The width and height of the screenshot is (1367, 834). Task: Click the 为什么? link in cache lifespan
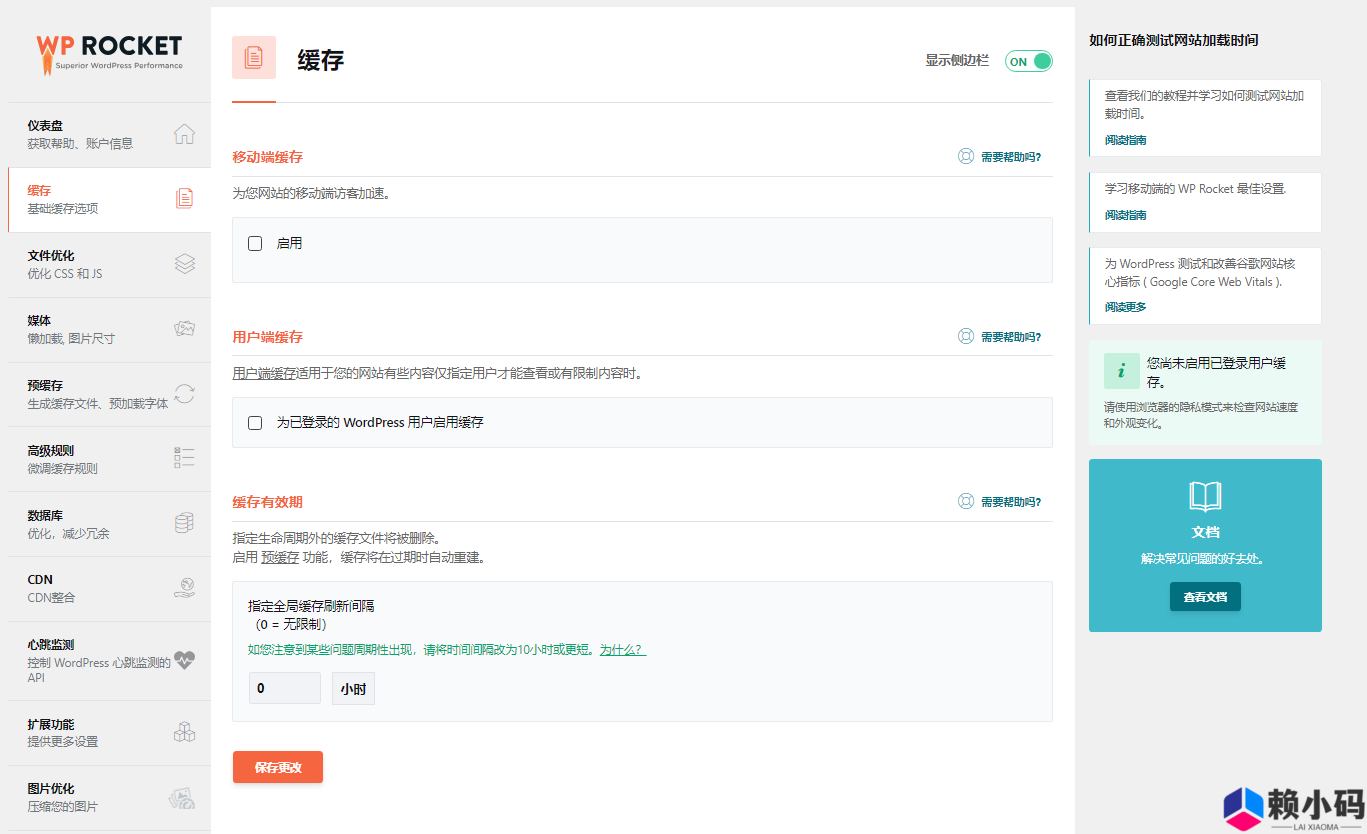click(622, 650)
